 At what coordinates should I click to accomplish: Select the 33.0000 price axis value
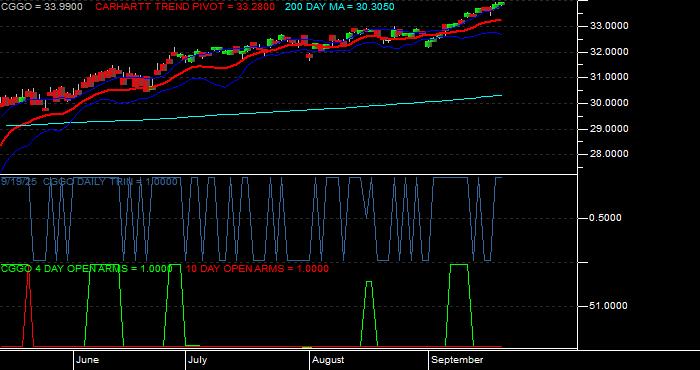pos(609,26)
